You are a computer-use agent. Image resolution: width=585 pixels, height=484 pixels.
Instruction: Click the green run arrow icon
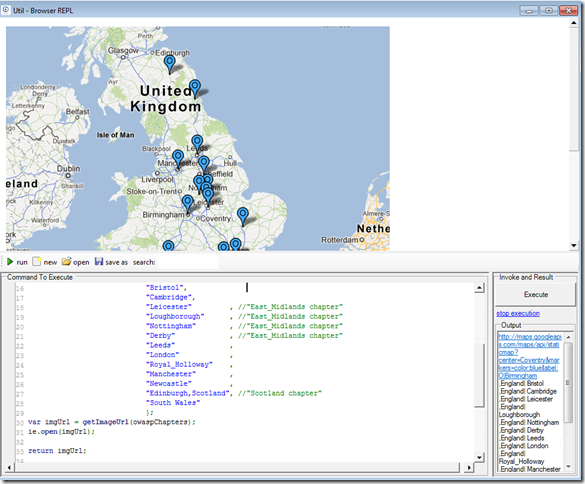(x=10, y=262)
